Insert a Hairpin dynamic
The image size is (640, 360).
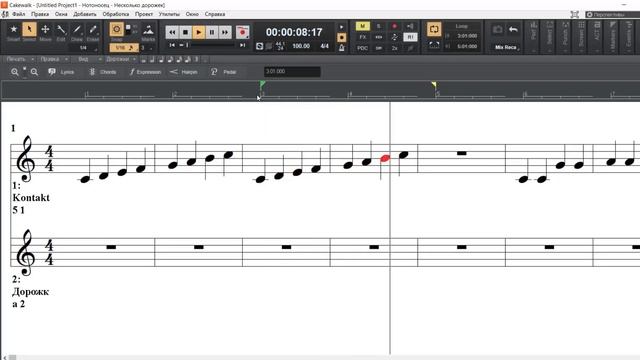(x=184, y=72)
